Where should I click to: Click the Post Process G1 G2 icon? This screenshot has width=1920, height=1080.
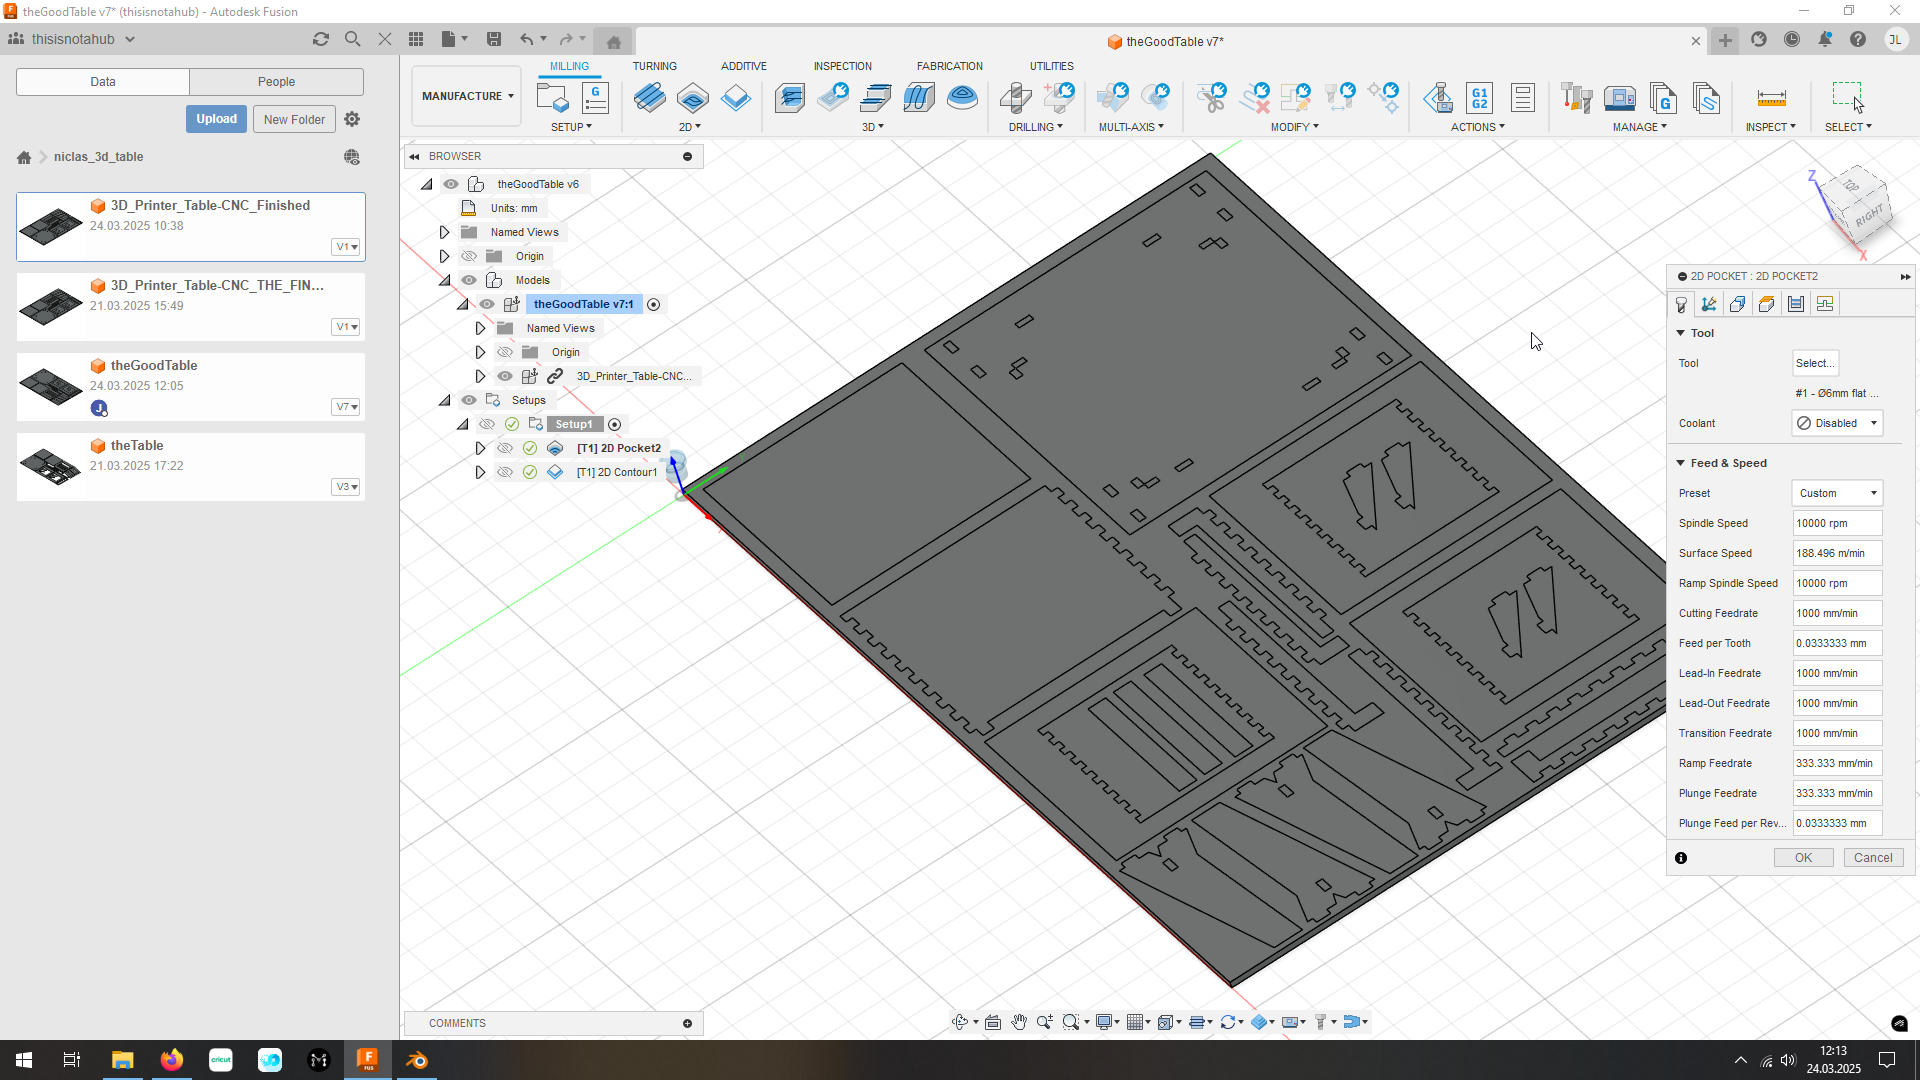(x=1480, y=98)
